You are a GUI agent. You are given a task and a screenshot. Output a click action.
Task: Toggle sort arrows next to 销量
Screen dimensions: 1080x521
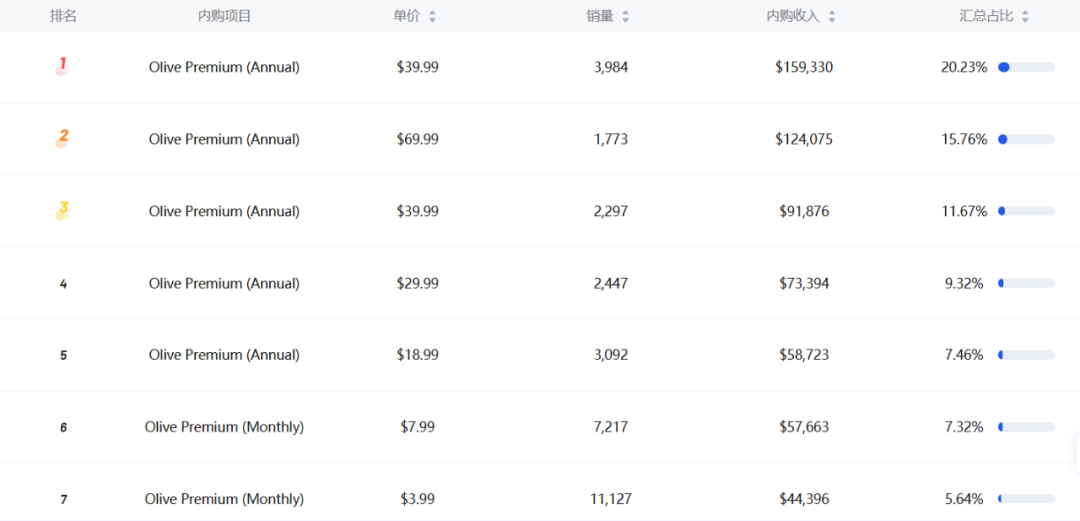point(626,16)
